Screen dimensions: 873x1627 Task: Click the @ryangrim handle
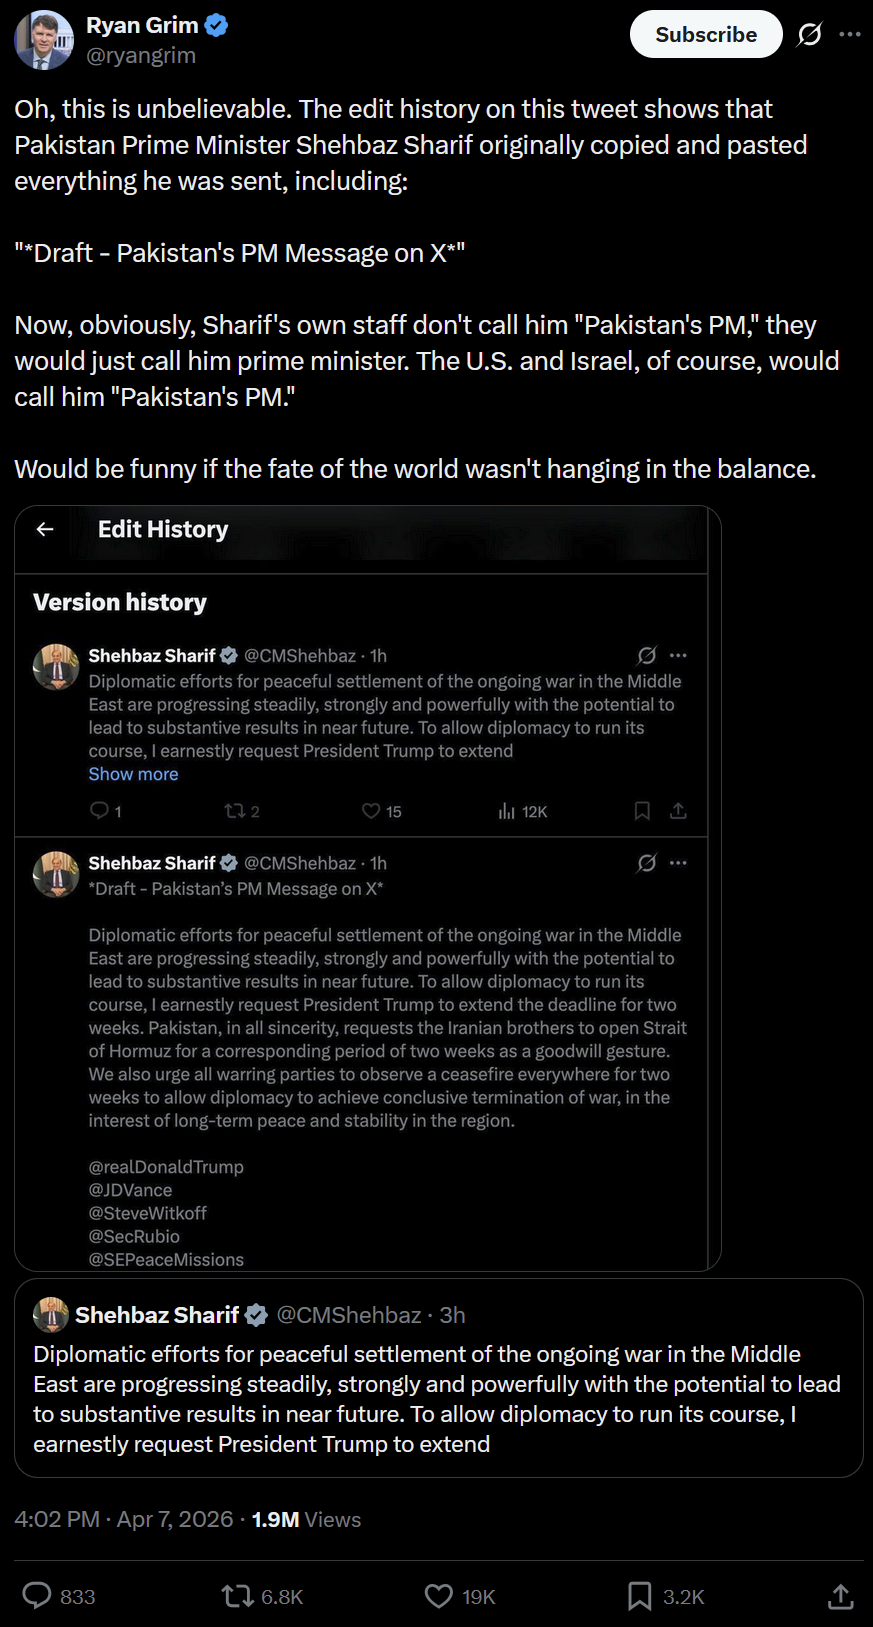point(141,56)
